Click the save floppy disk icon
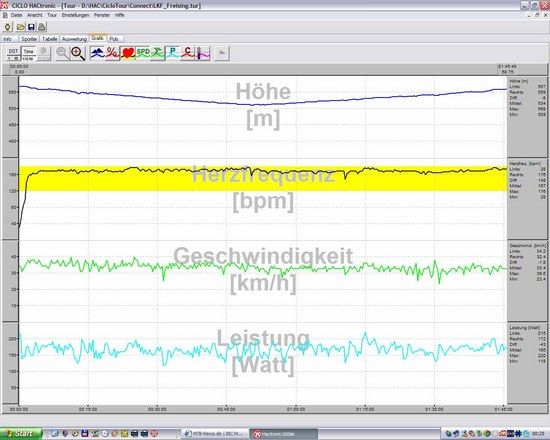Viewport: 550px width, 440px height. click(31, 27)
